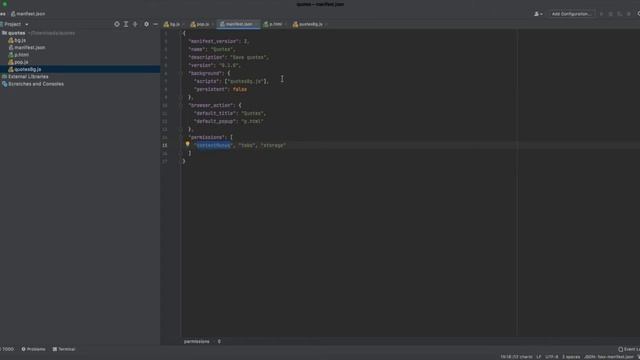Screen dimensions: 640x360
Task: Click the highlighted contextMenus string
Action: point(214,145)
